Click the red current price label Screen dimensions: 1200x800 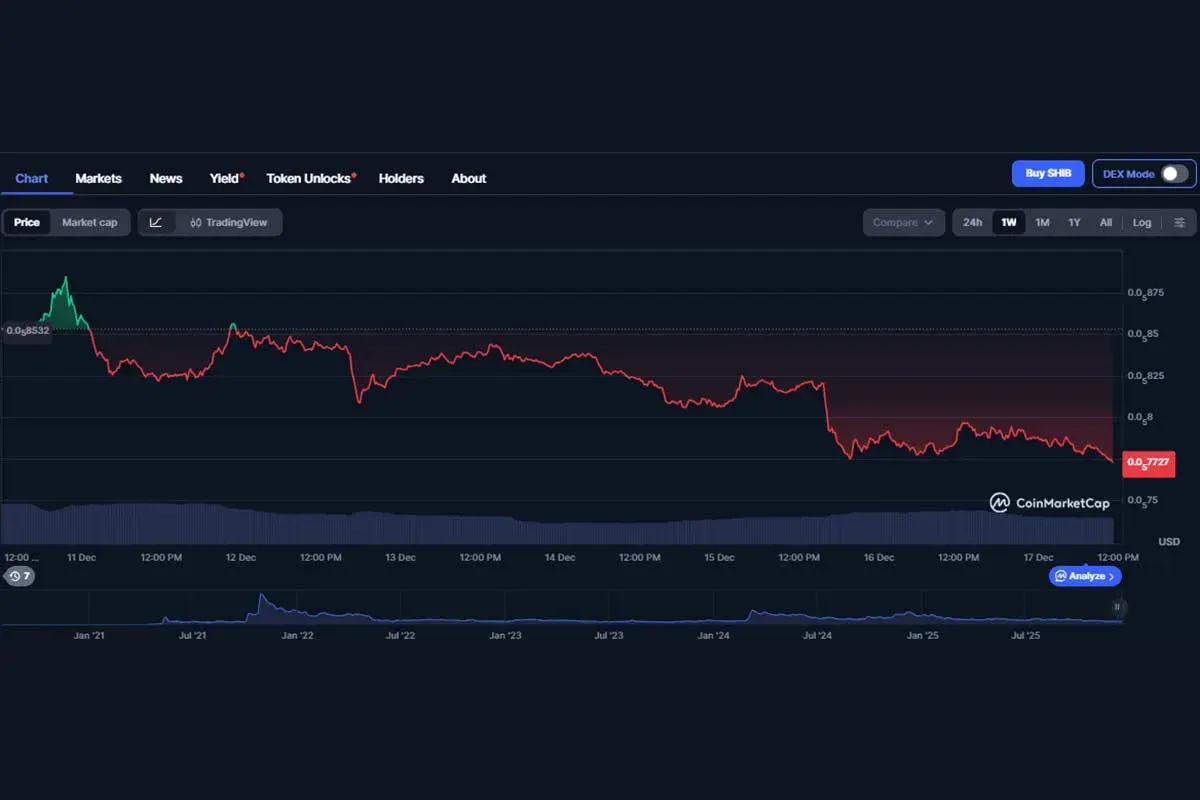[x=1148, y=462]
